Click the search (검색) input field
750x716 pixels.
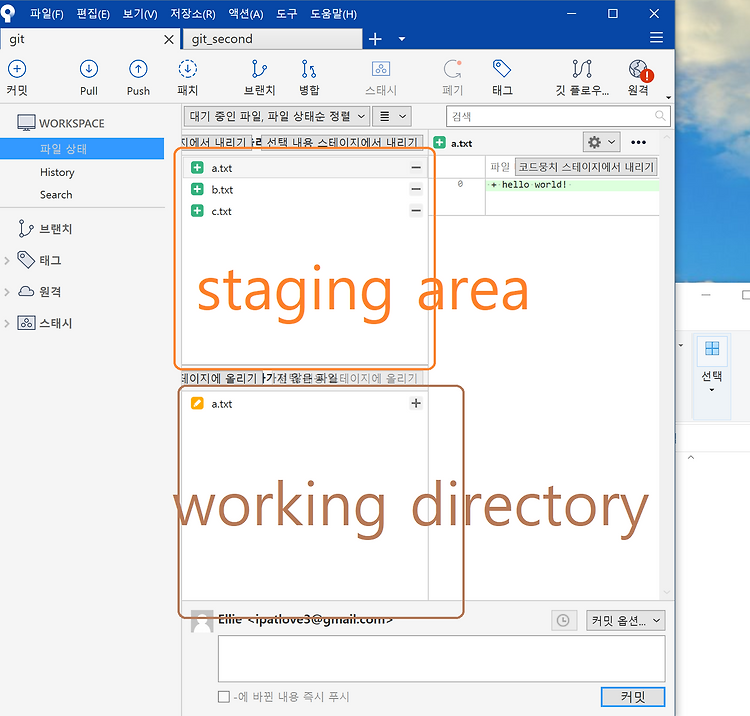point(558,116)
